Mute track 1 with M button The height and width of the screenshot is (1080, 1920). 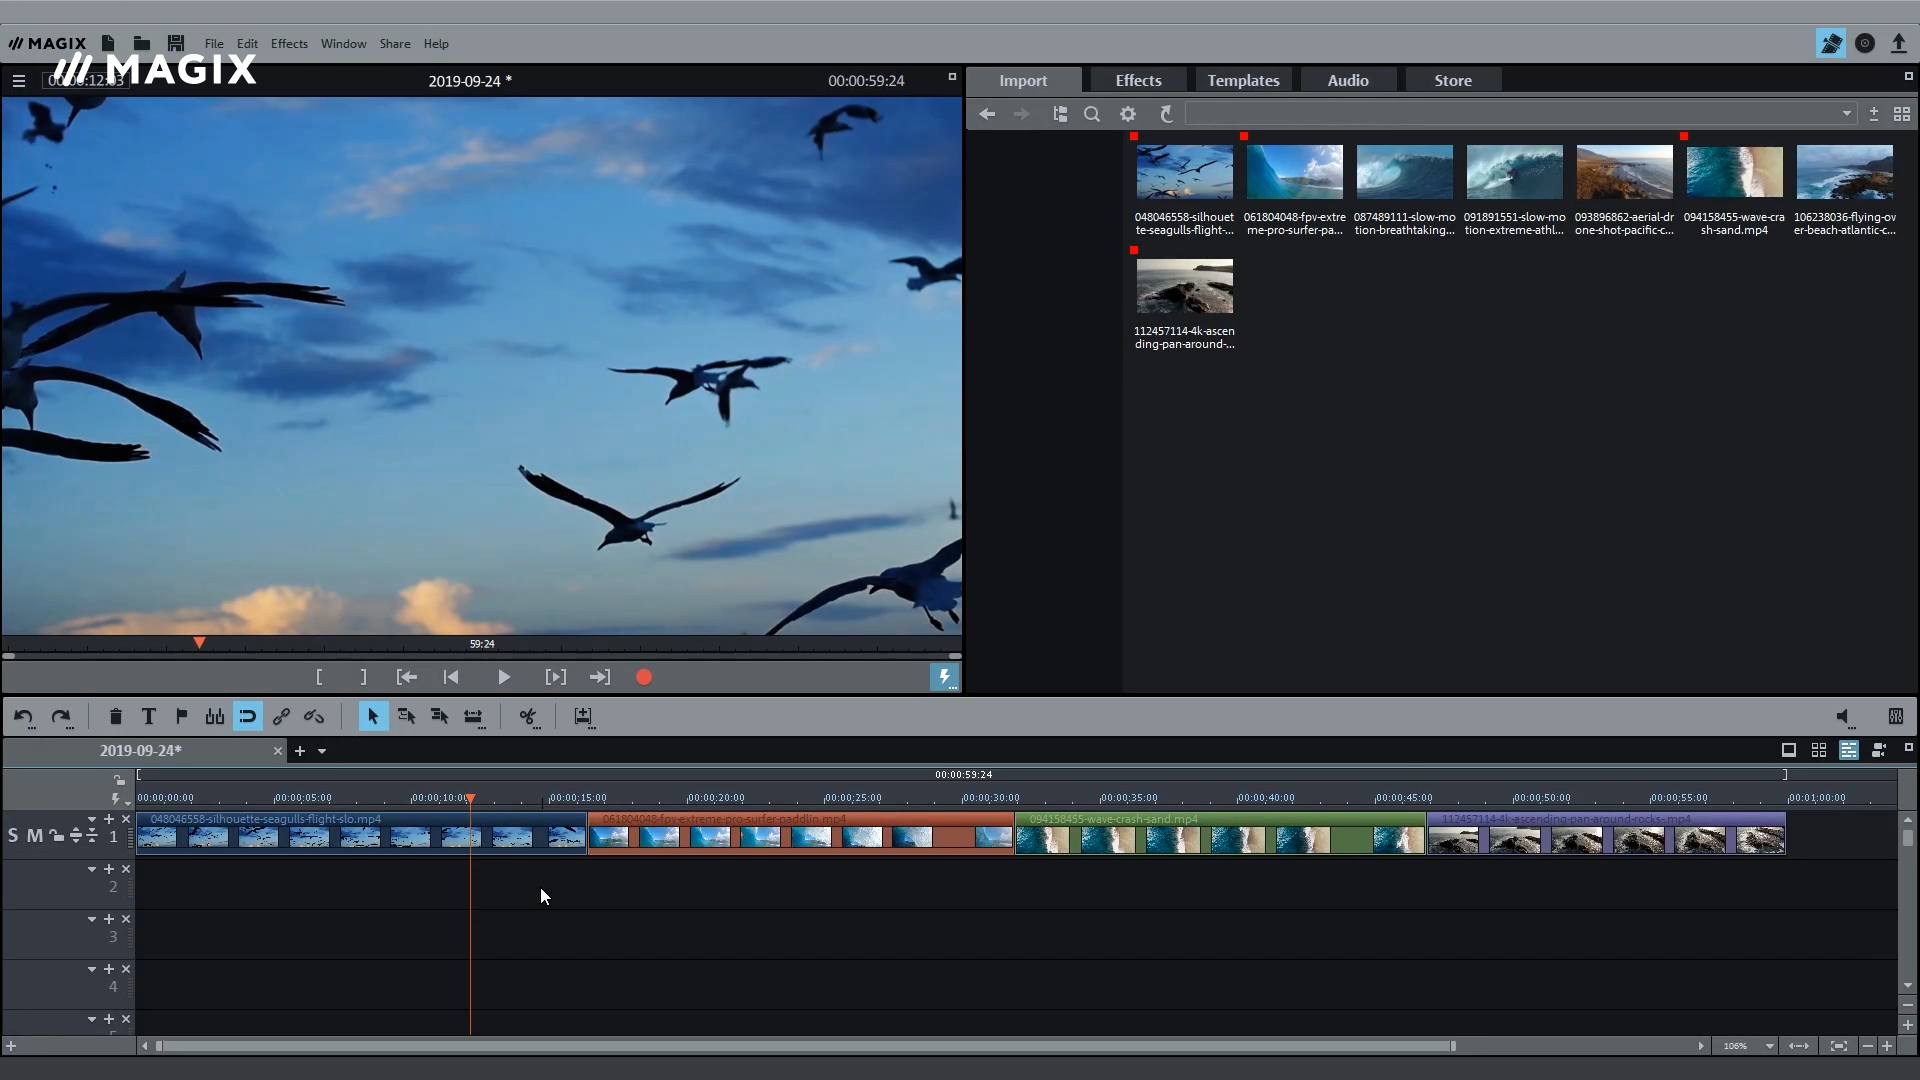pos(35,835)
